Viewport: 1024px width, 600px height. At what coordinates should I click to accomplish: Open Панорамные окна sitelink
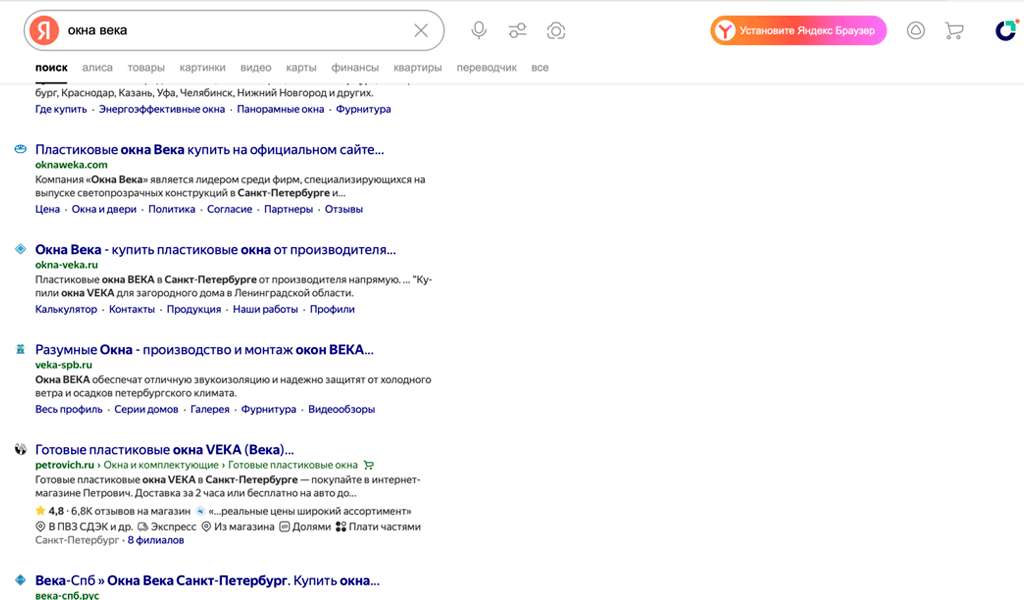coord(280,109)
